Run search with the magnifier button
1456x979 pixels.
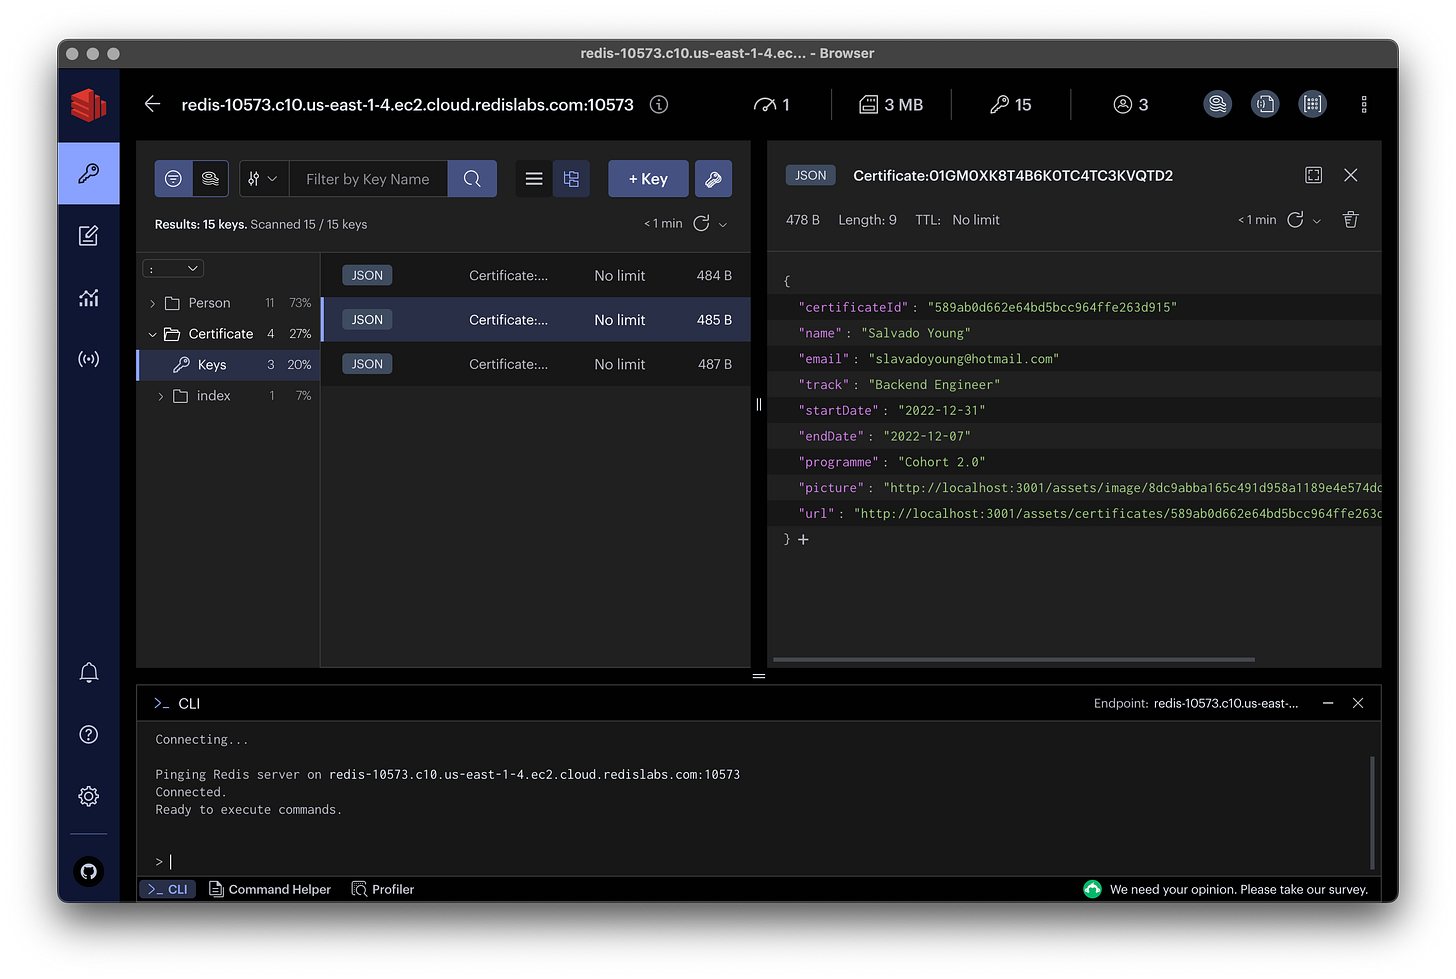click(472, 179)
